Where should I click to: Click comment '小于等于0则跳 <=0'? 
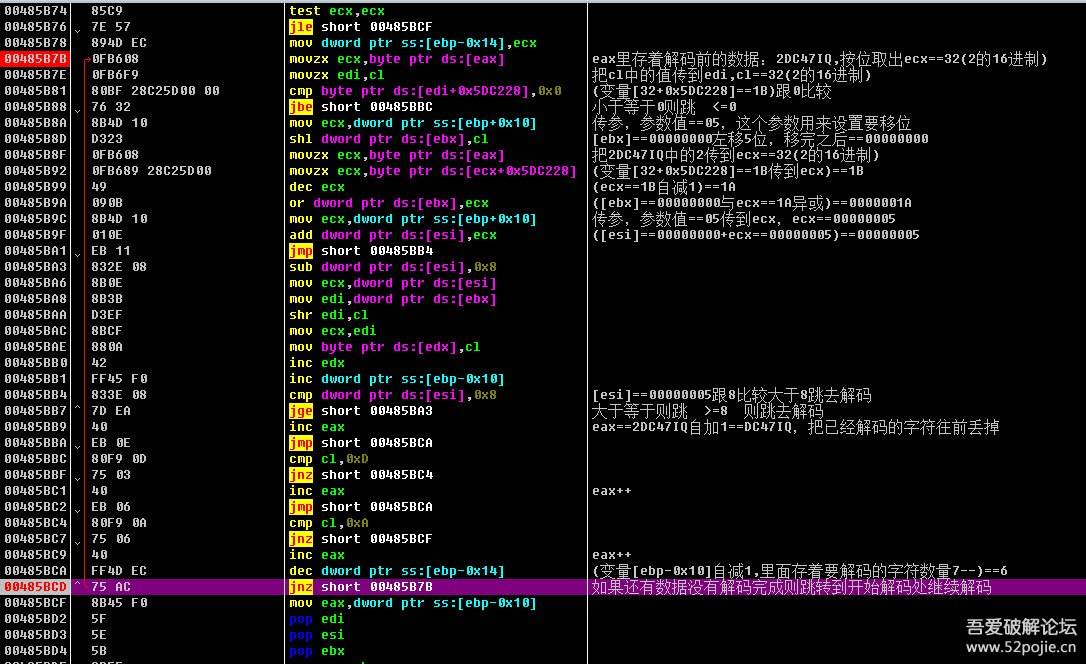pos(664,107)
